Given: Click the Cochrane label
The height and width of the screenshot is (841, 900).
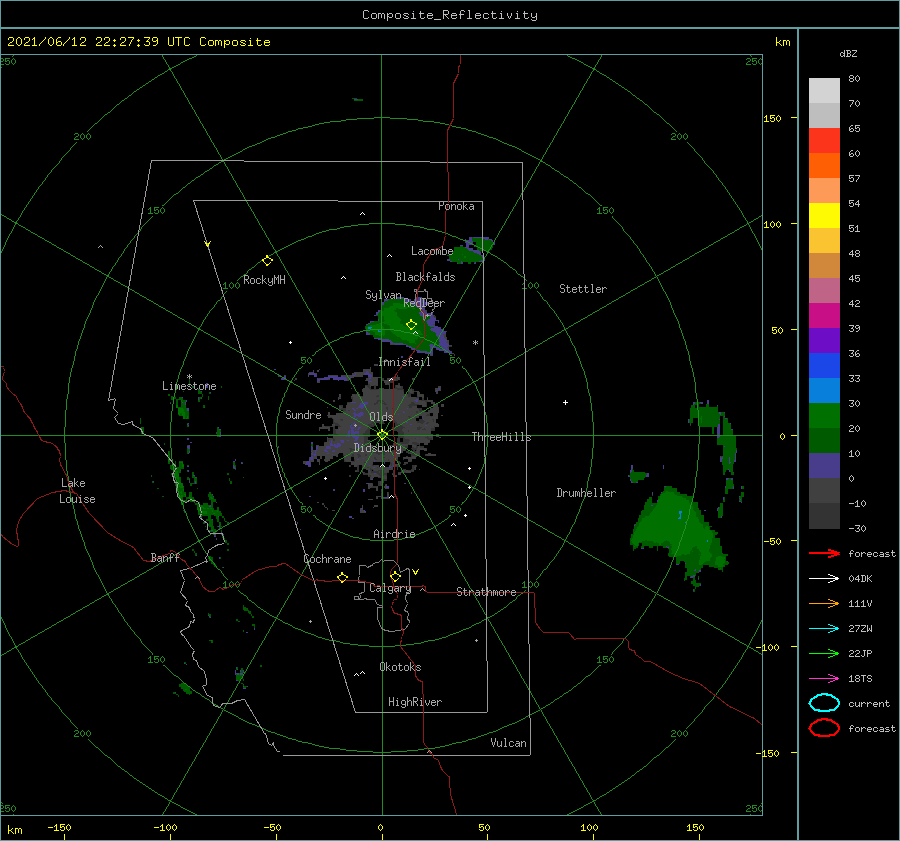Looking at the screenshot, I should 327,559.
